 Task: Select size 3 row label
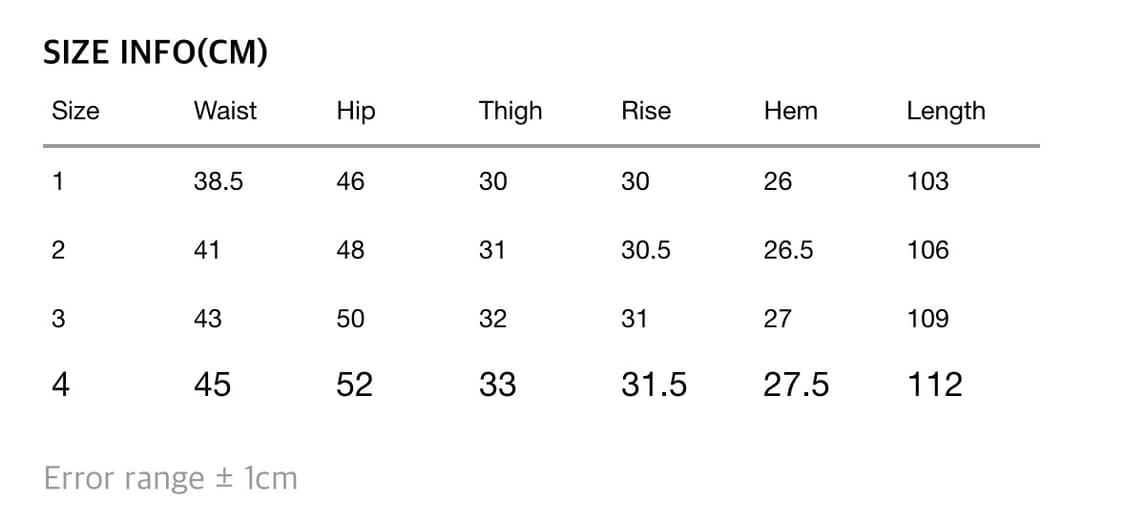(x=58, y=319)
